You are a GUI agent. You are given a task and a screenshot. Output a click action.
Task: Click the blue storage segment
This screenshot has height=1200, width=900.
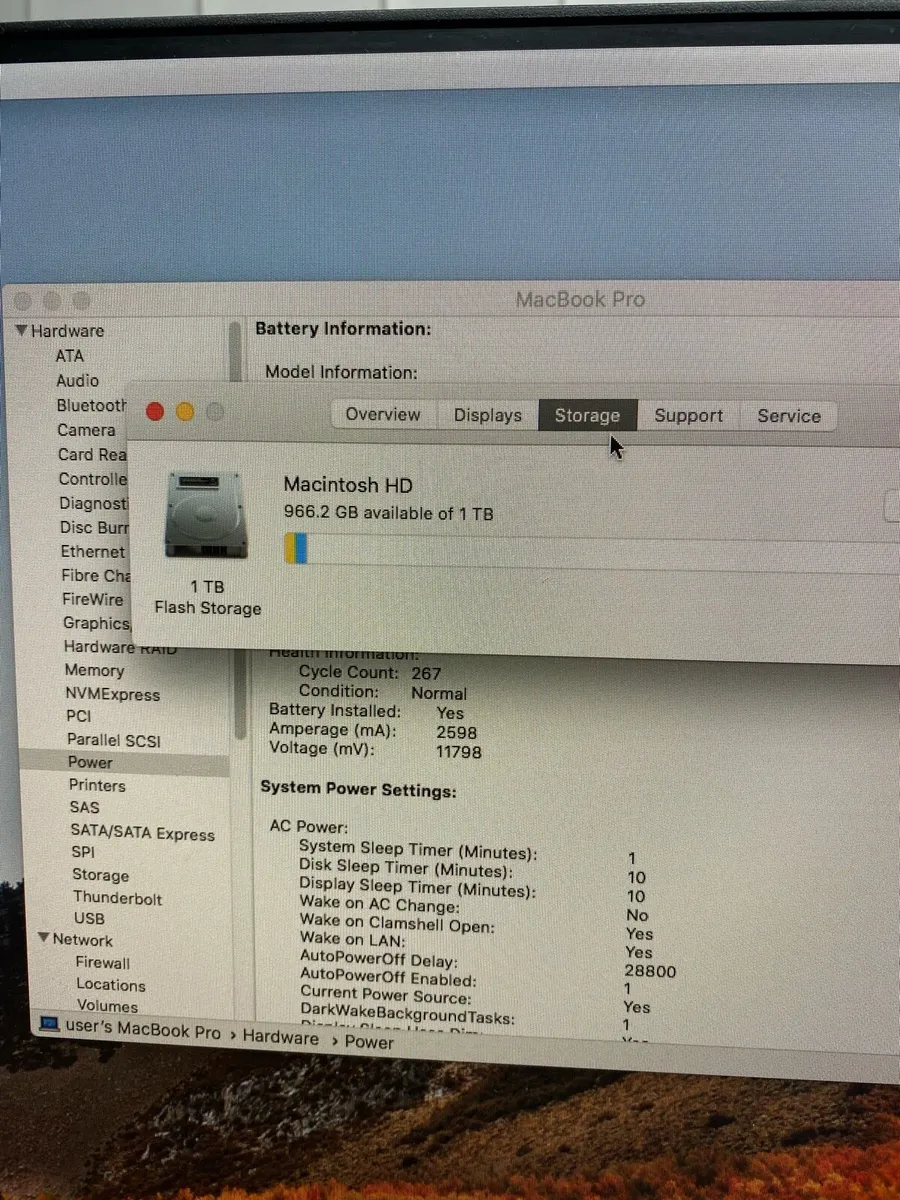point(301,548)
